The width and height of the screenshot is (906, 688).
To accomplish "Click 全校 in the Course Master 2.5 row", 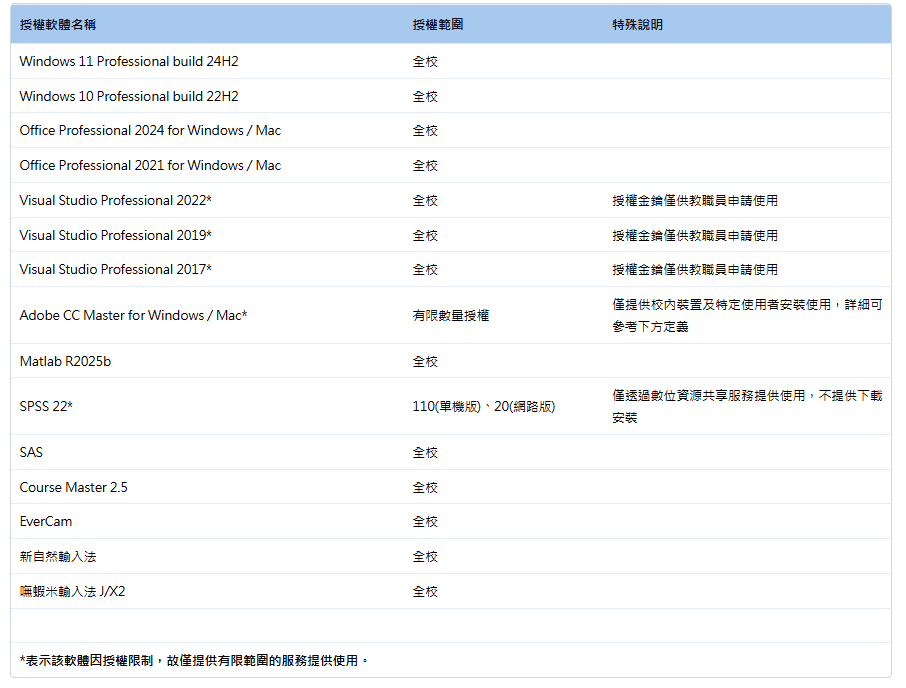I will [425, 488].
